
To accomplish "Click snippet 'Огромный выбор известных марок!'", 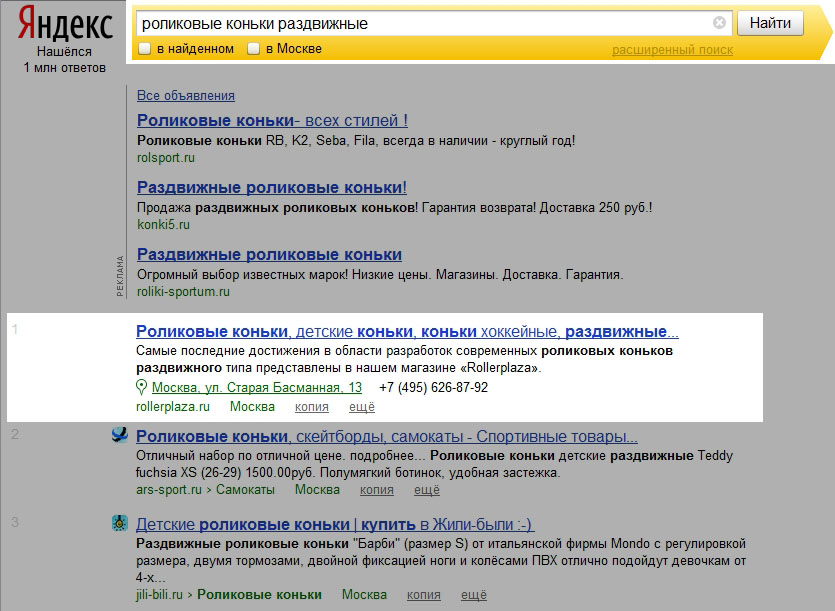I will point(380,275).
